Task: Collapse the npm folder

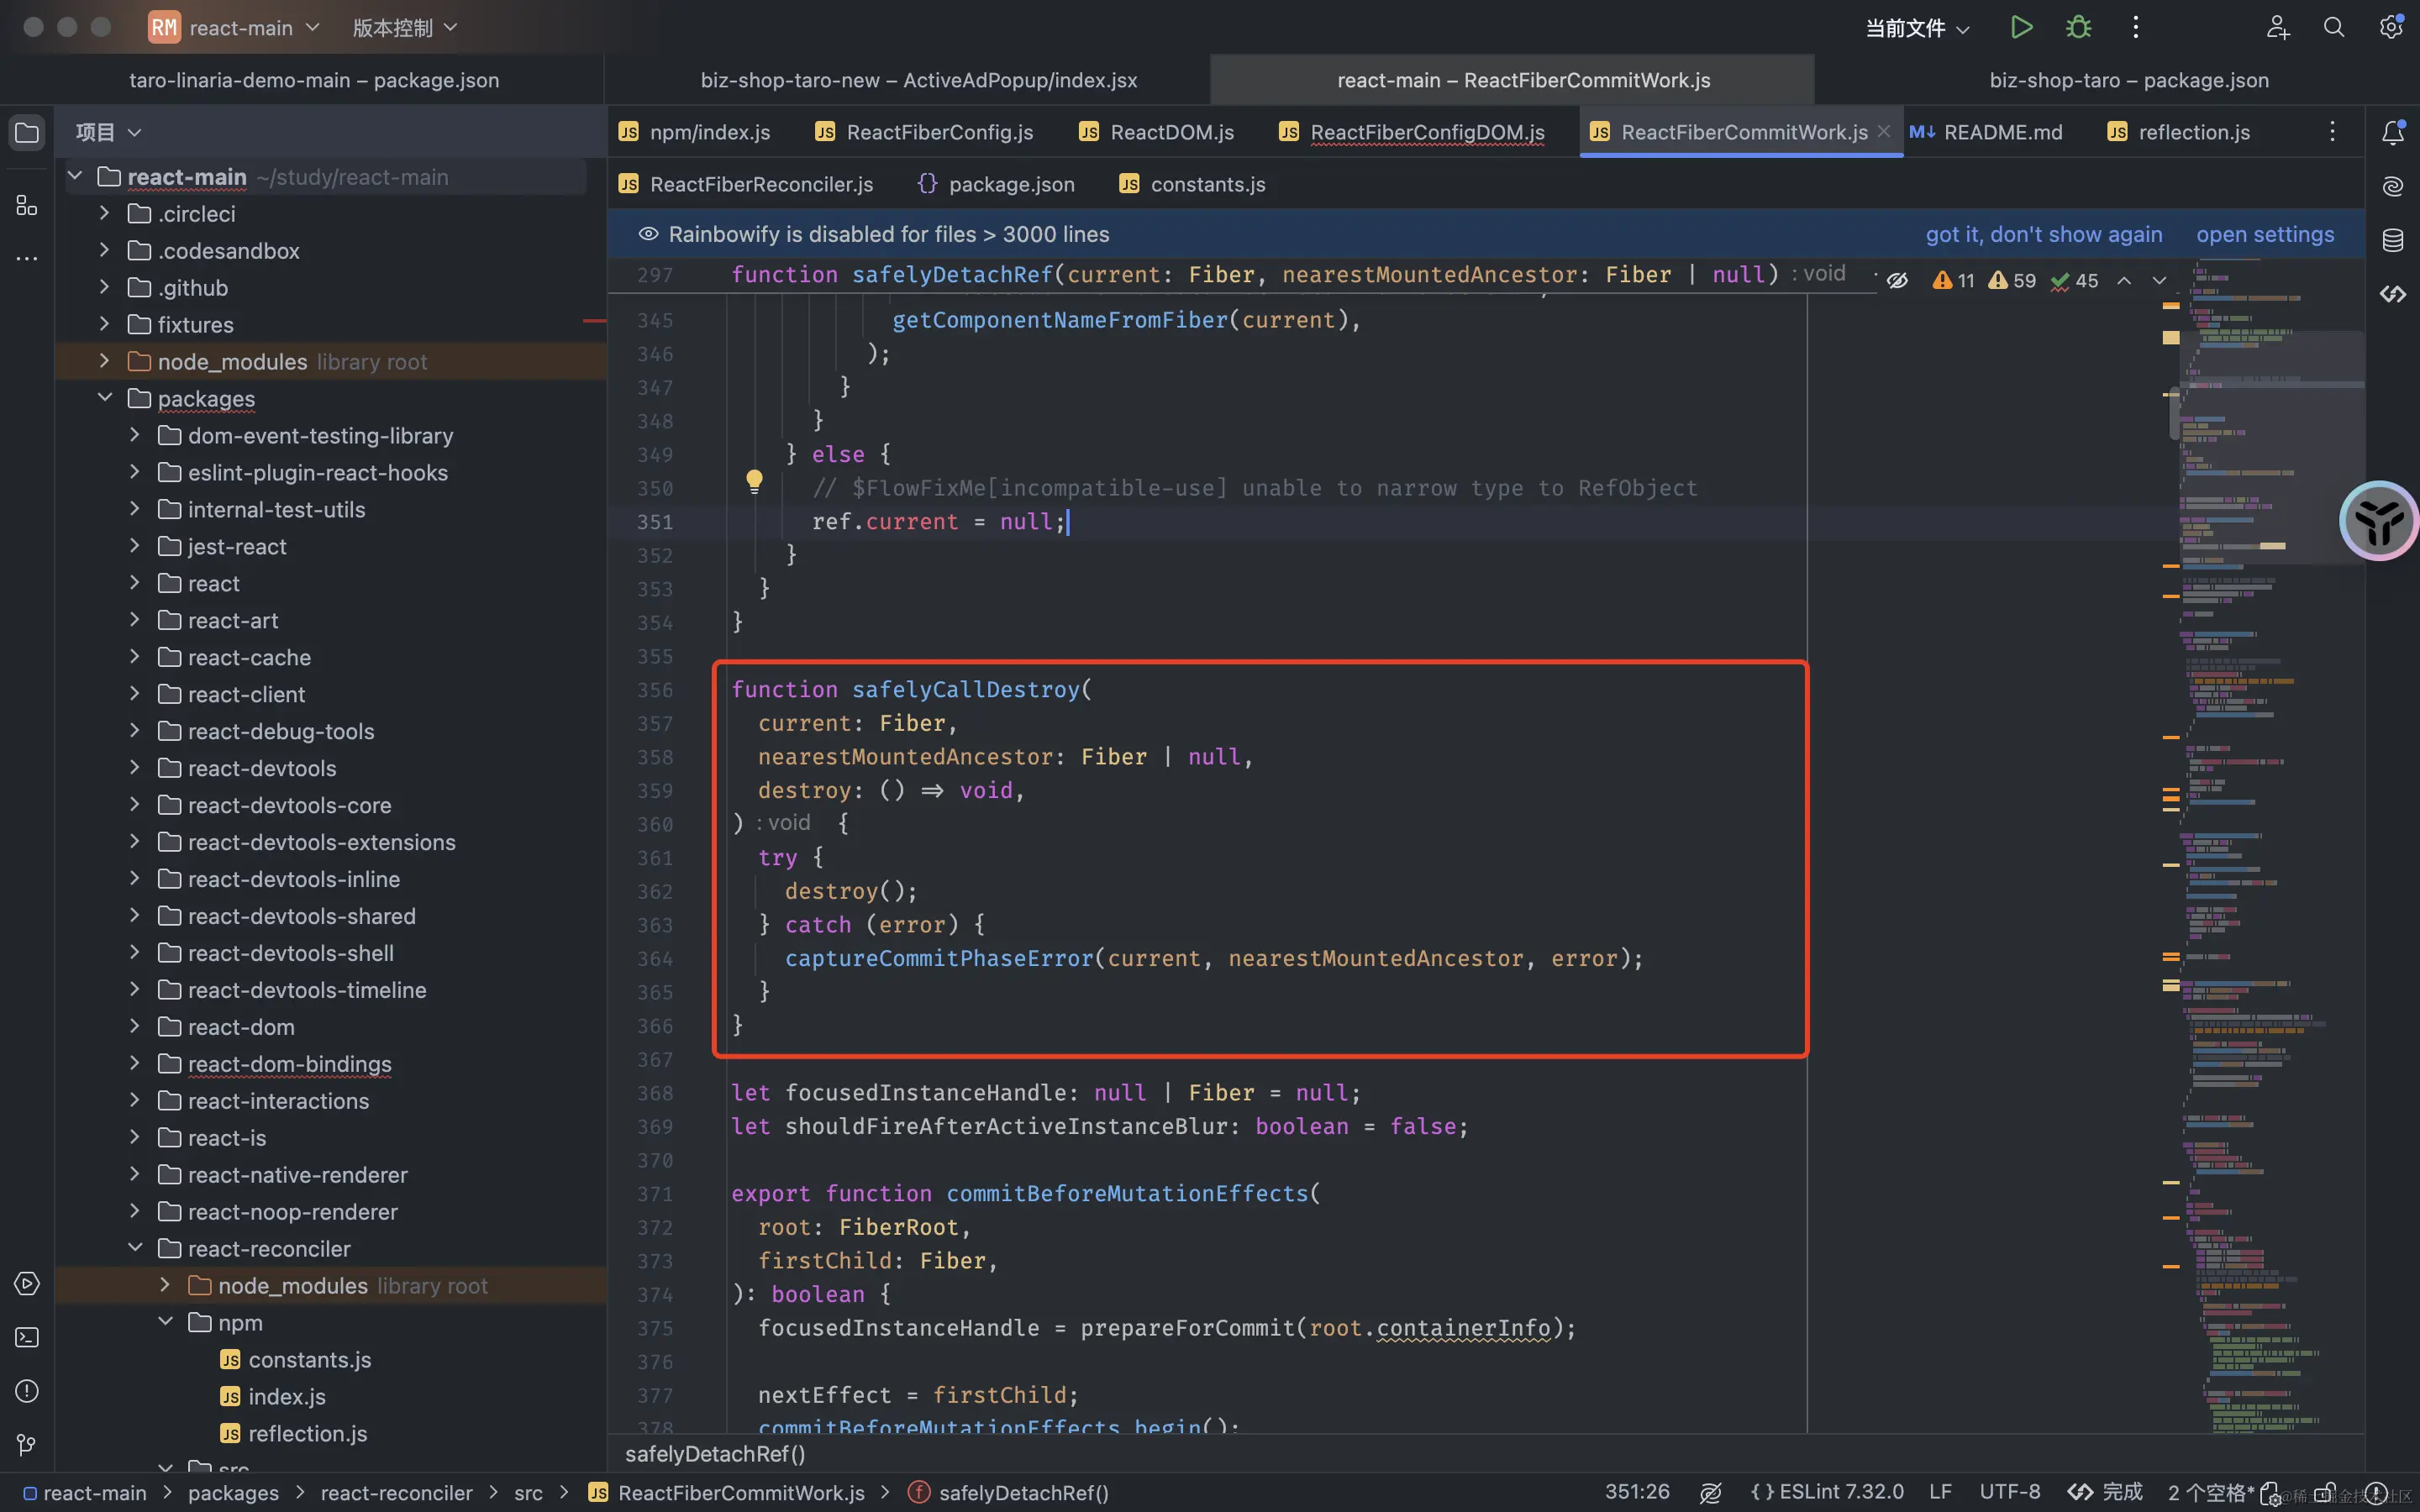Action: pos(165,1322)
